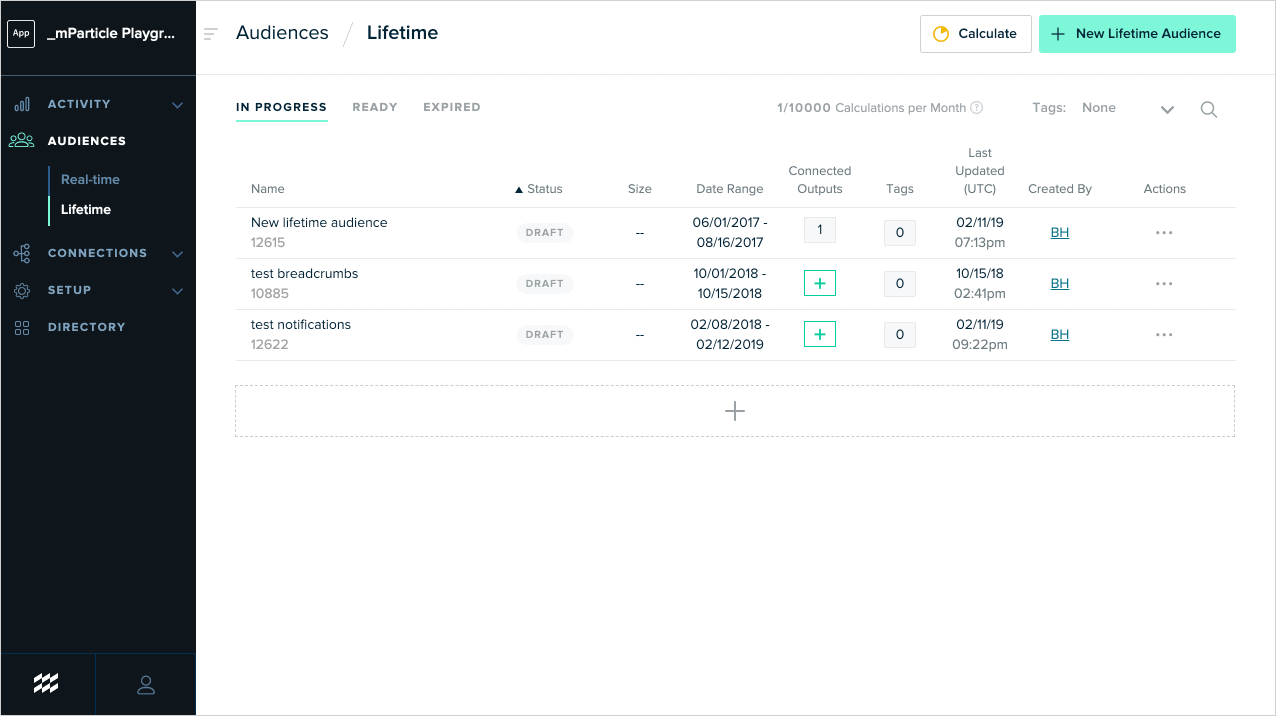Image resolution: width=1276 pixels, height=716 pixels.
Task: Open connected outputs count for New lifetime audience
Action: [820, 231]
